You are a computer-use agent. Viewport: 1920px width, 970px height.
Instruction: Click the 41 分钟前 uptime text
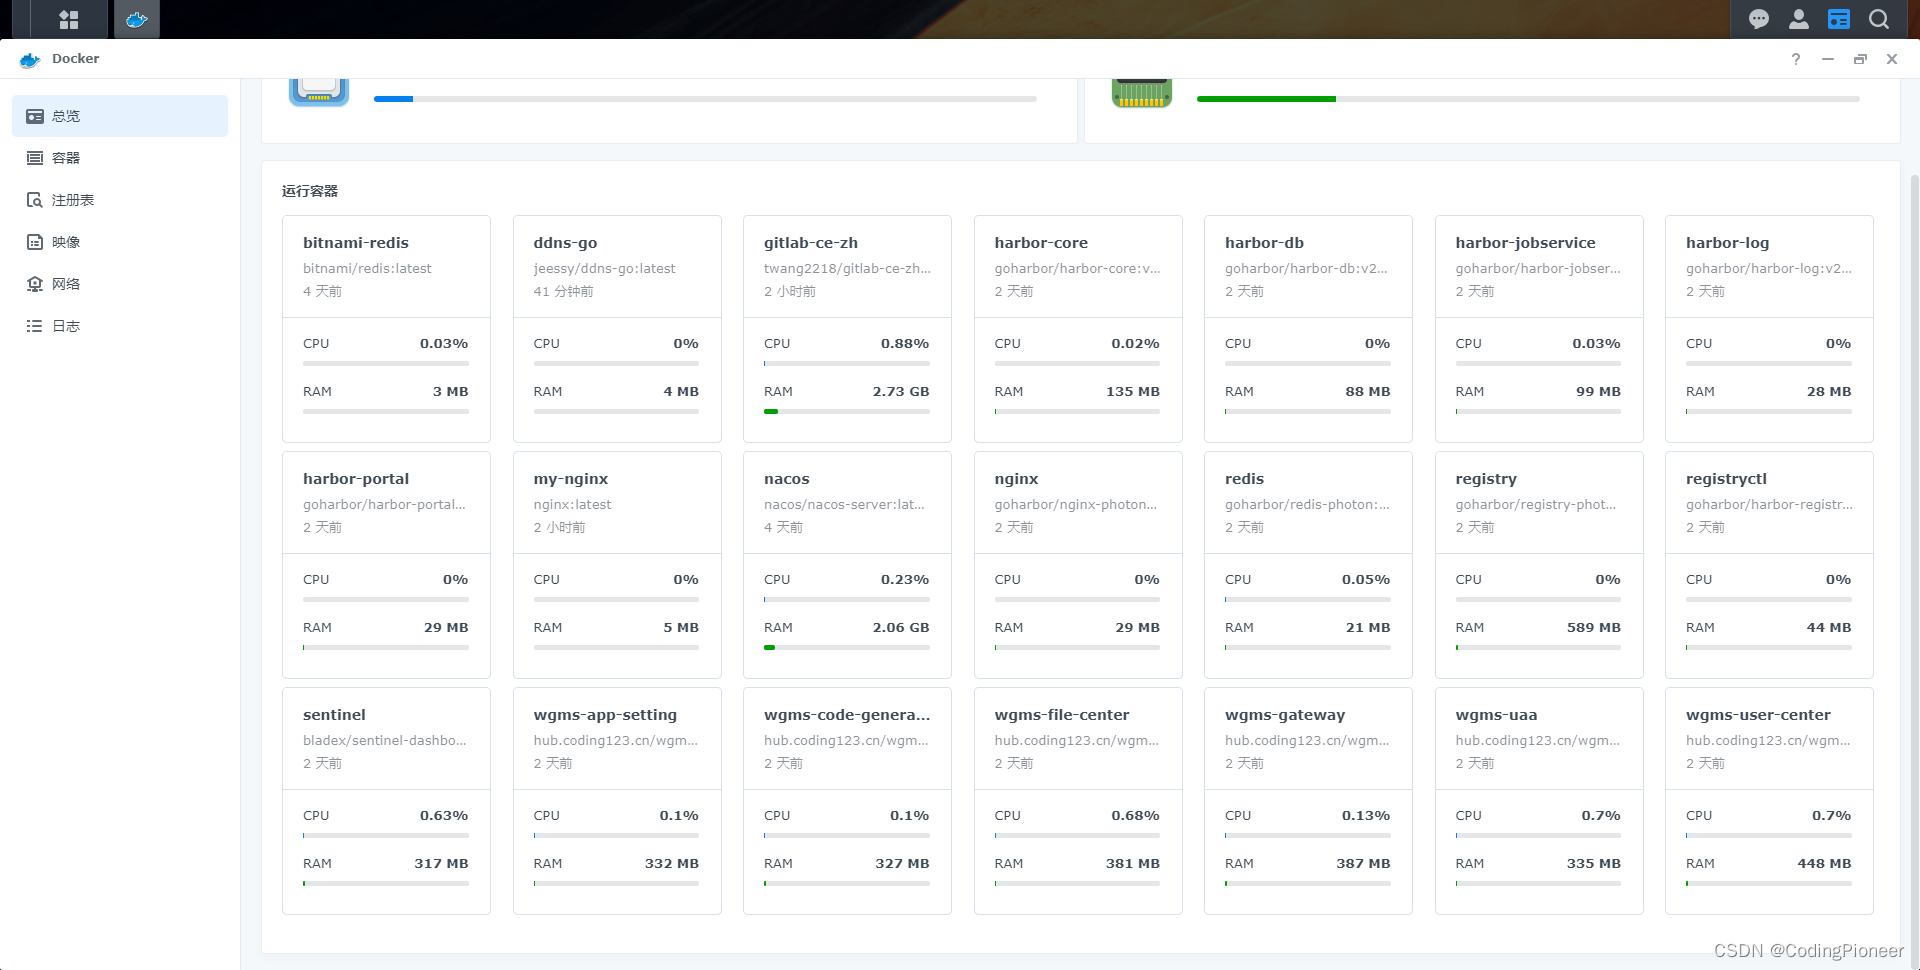coord(563,291)
